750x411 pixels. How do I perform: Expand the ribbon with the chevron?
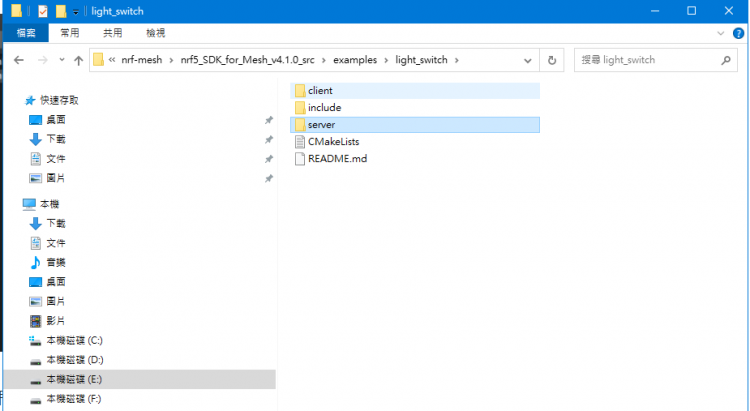pos(720,33)
